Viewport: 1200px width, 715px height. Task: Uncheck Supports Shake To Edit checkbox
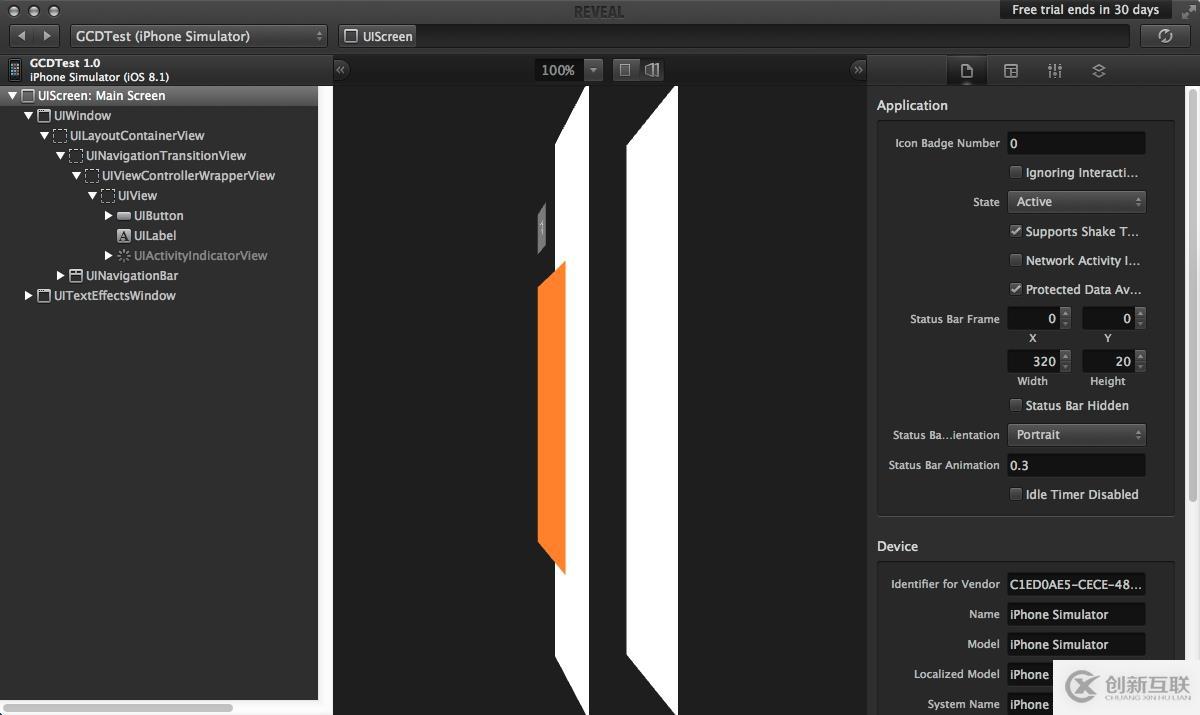click(1016, 231)
